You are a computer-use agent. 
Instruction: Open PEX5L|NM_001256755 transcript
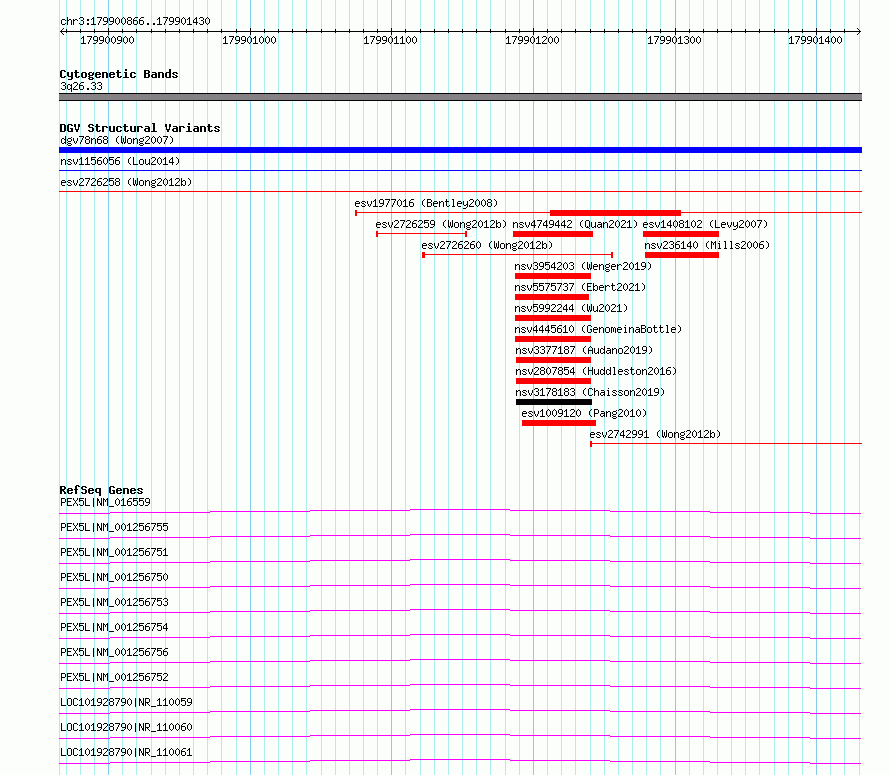[x=114, y=527]
